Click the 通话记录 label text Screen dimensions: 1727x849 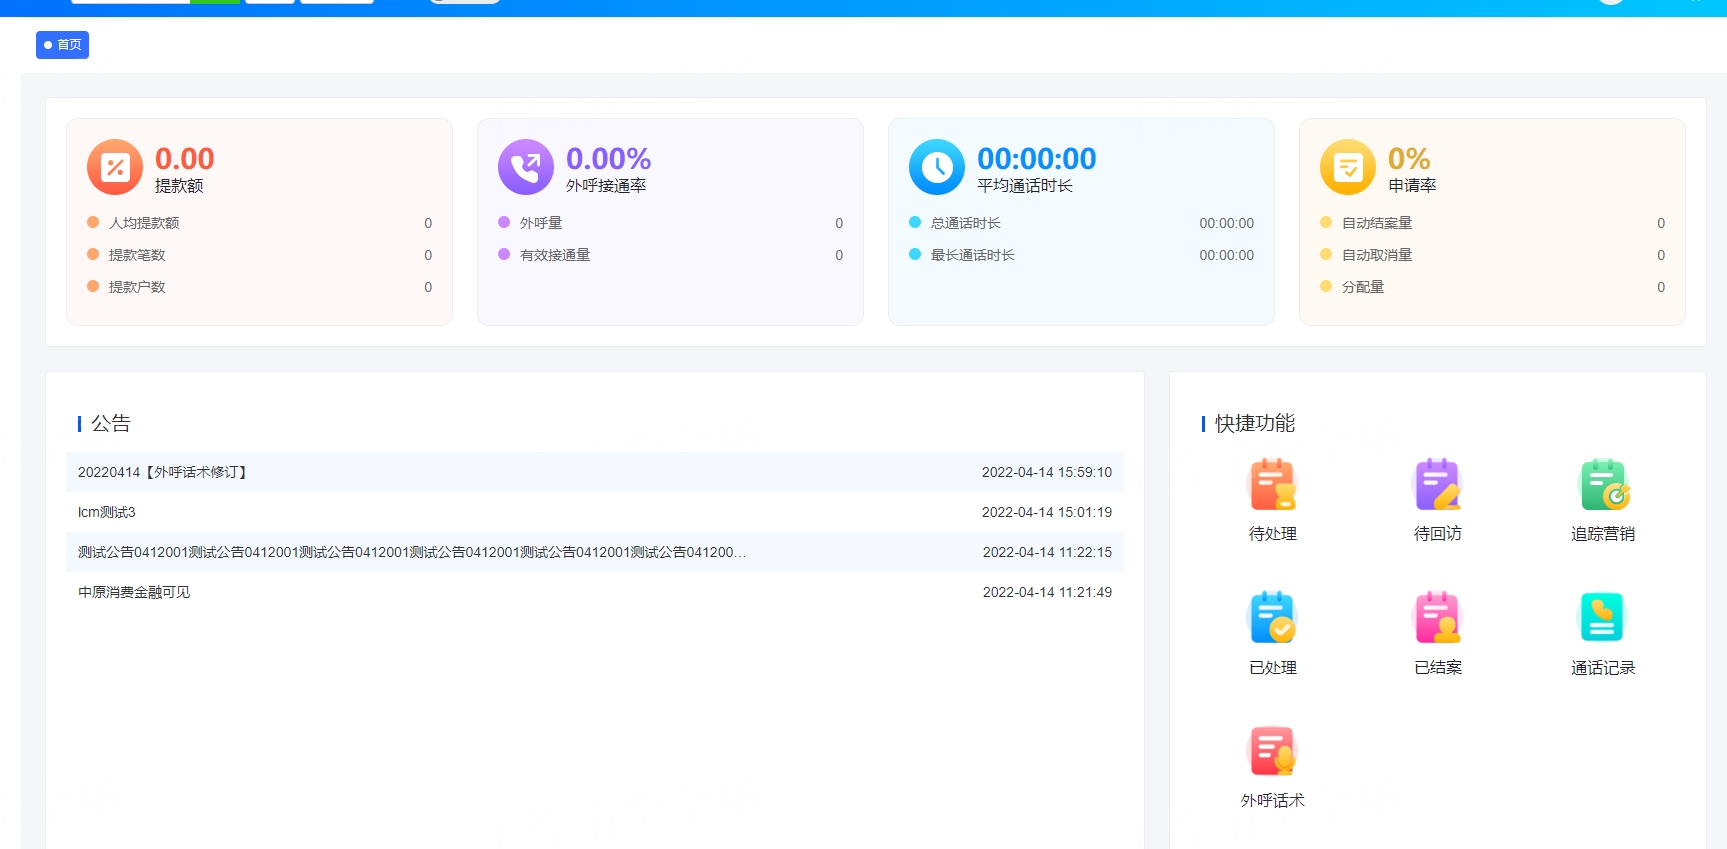coord(1603,668)
